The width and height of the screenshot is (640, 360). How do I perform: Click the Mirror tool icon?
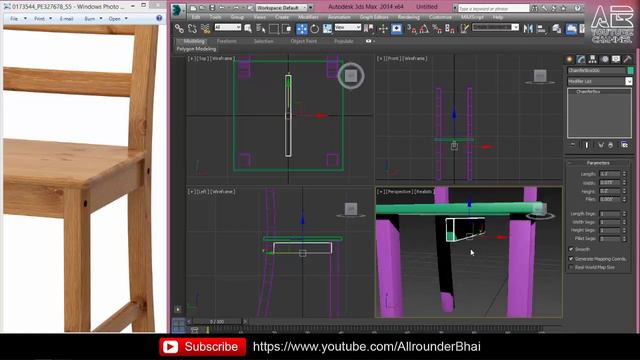pyautogui.click(x=528, y=29)
